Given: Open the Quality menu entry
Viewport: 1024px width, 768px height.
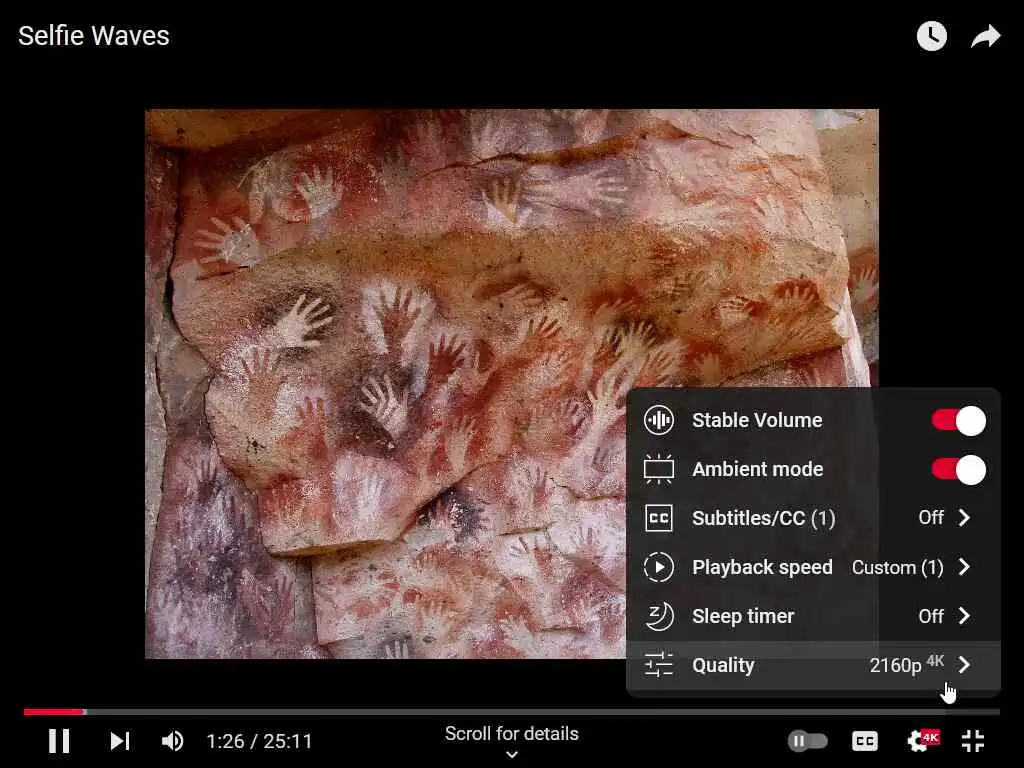Looking at the screenshot, I should pos(813,665).
